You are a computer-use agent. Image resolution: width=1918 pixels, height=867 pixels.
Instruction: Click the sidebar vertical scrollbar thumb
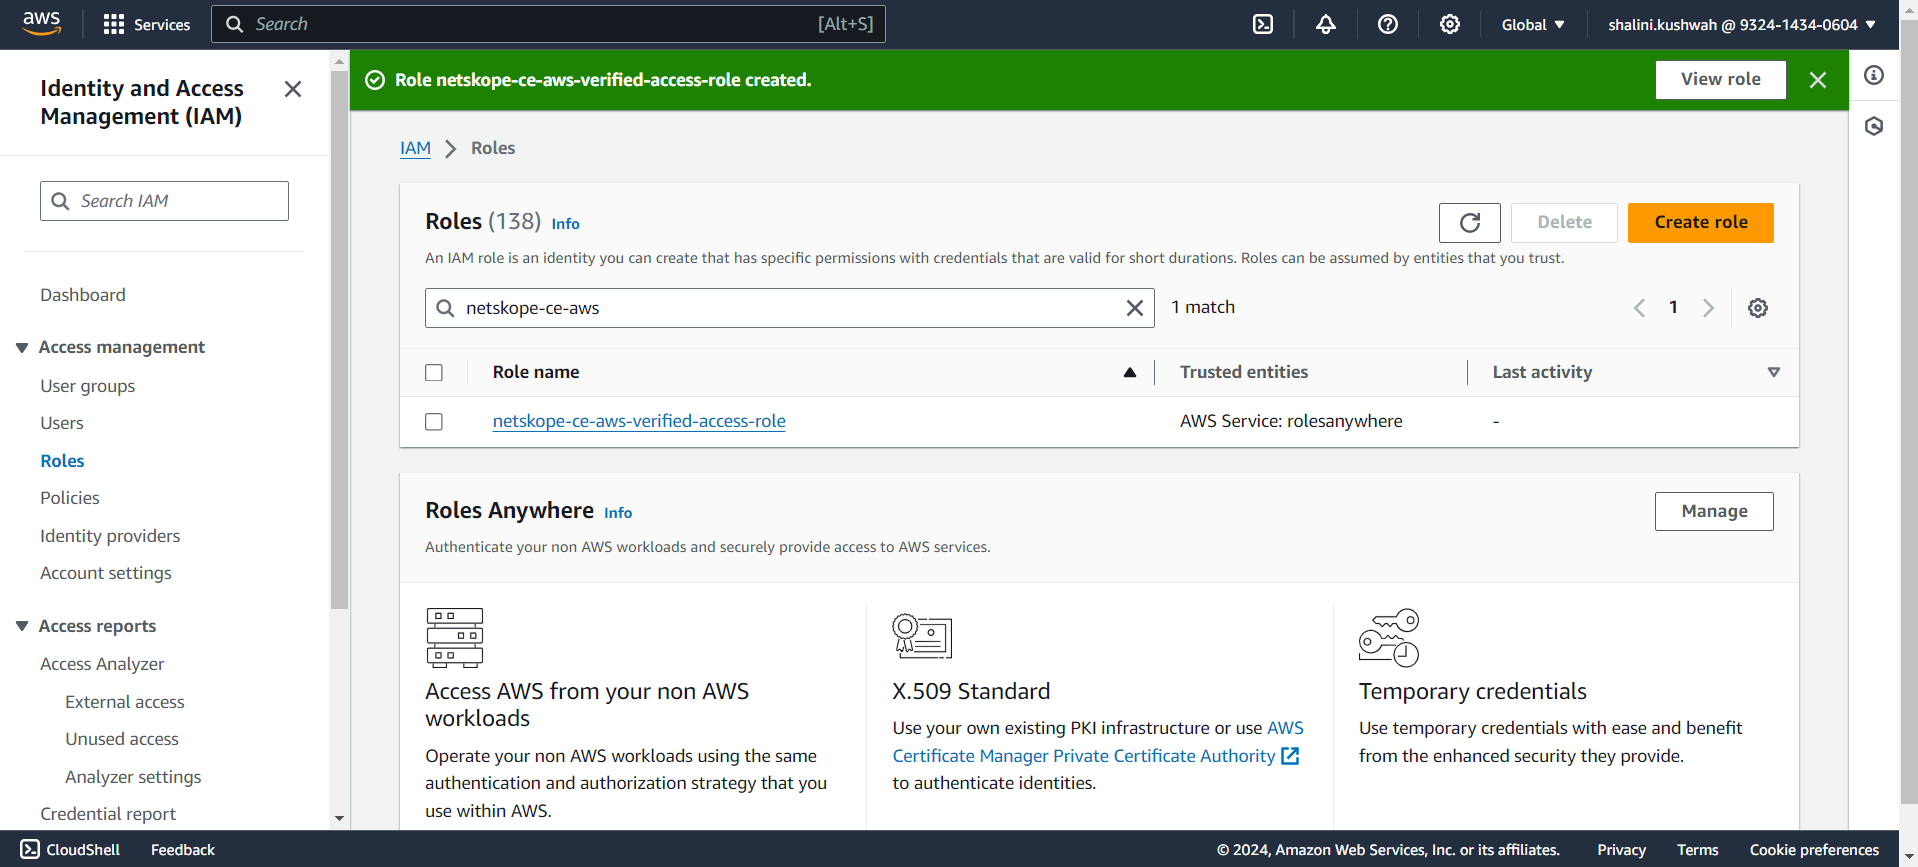coord(339,340)
